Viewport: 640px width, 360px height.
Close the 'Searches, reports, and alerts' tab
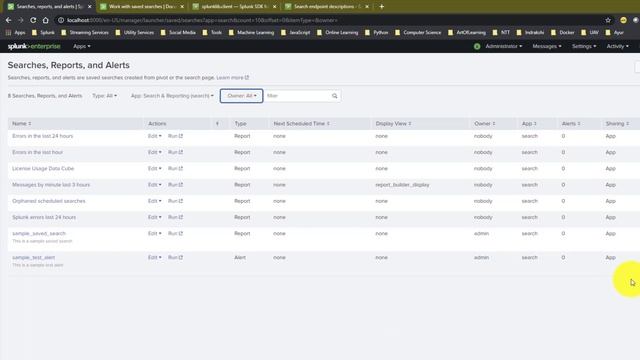pos(89,7)
